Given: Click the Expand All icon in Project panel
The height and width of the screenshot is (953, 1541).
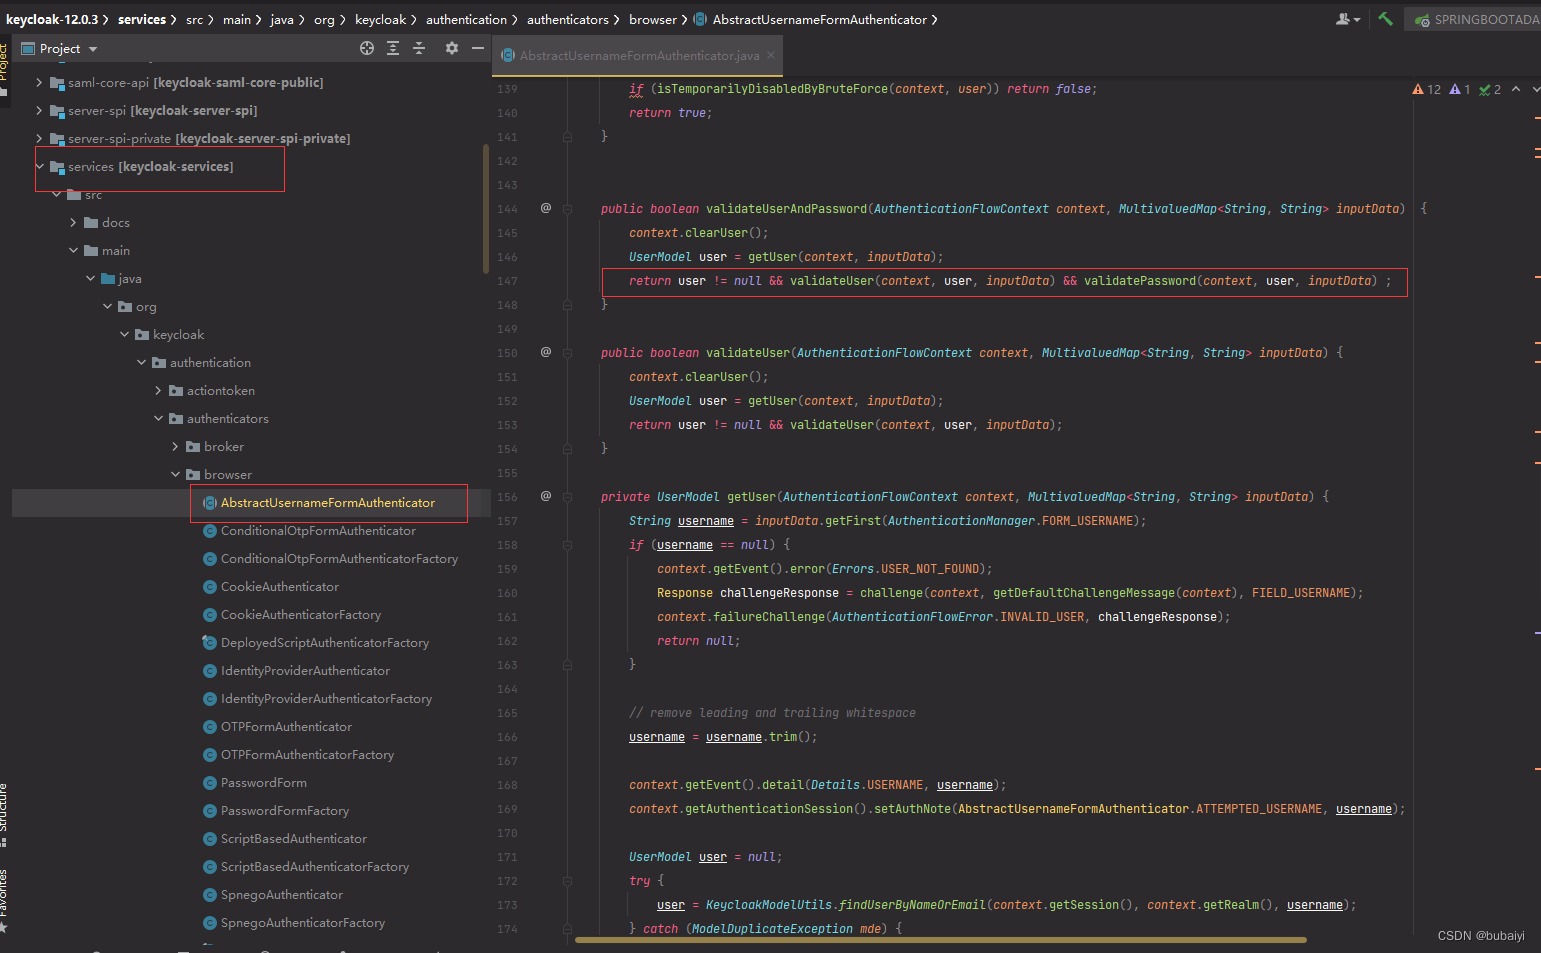Looking at the screenshot, I should point(393,48).
